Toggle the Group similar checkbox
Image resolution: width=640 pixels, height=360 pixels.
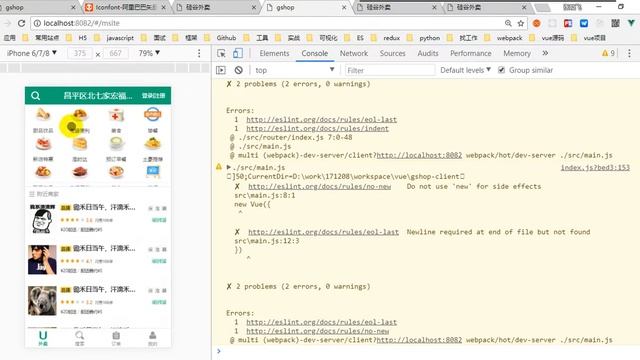(x=502, y=70)
